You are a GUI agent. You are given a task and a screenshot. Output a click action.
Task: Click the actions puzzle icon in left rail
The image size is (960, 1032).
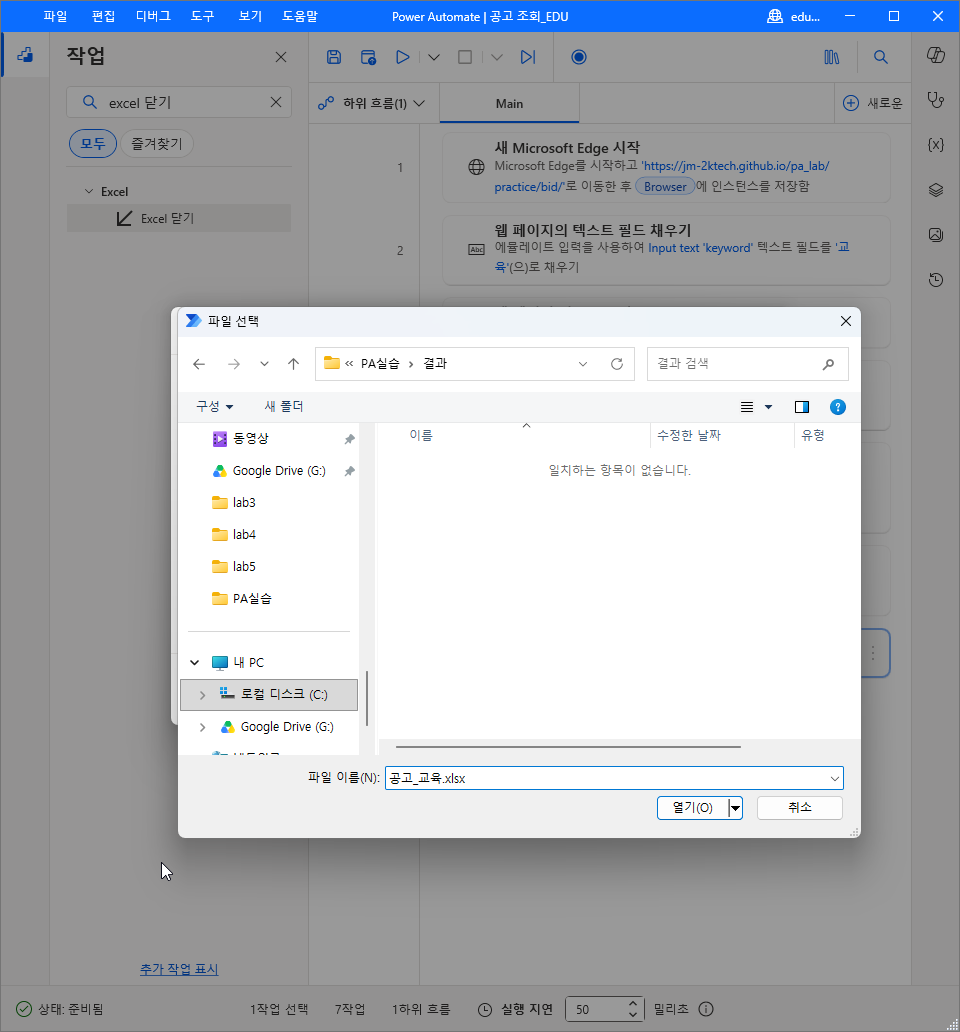coord(25,55)
